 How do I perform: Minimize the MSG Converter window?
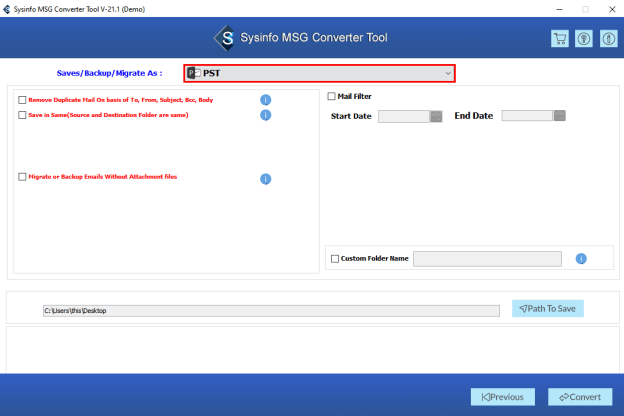tap(559, 9)
